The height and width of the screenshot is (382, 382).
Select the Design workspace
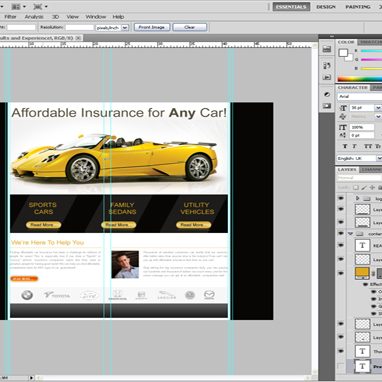[326, 7]
